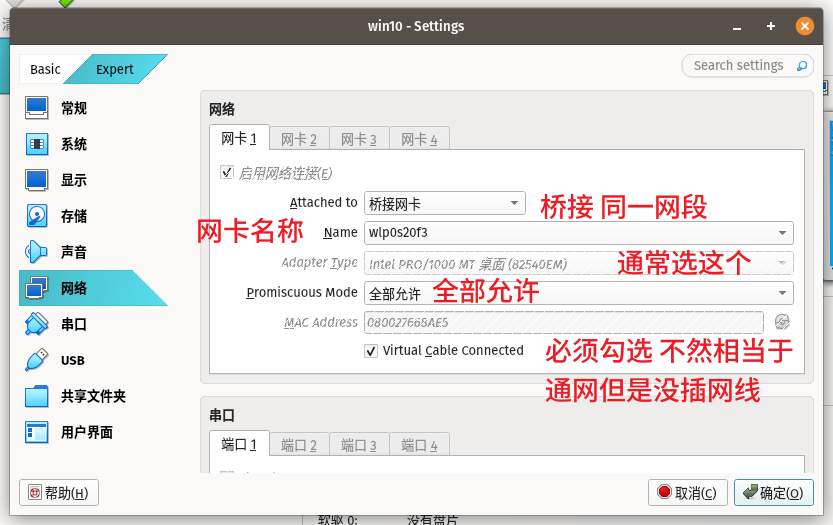This screenshot has width=833, height=525.
Task: Select the 串口 (Serial port) icon
Action: 37,324
